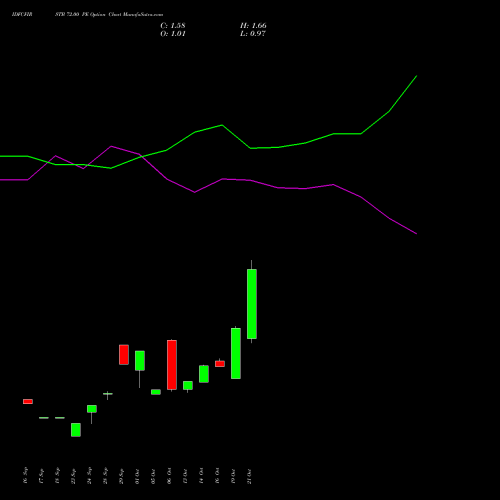Click the small red candlestick for 16 Oct
The height and width of the screenshot is (500, 500).
click(220, 364)
